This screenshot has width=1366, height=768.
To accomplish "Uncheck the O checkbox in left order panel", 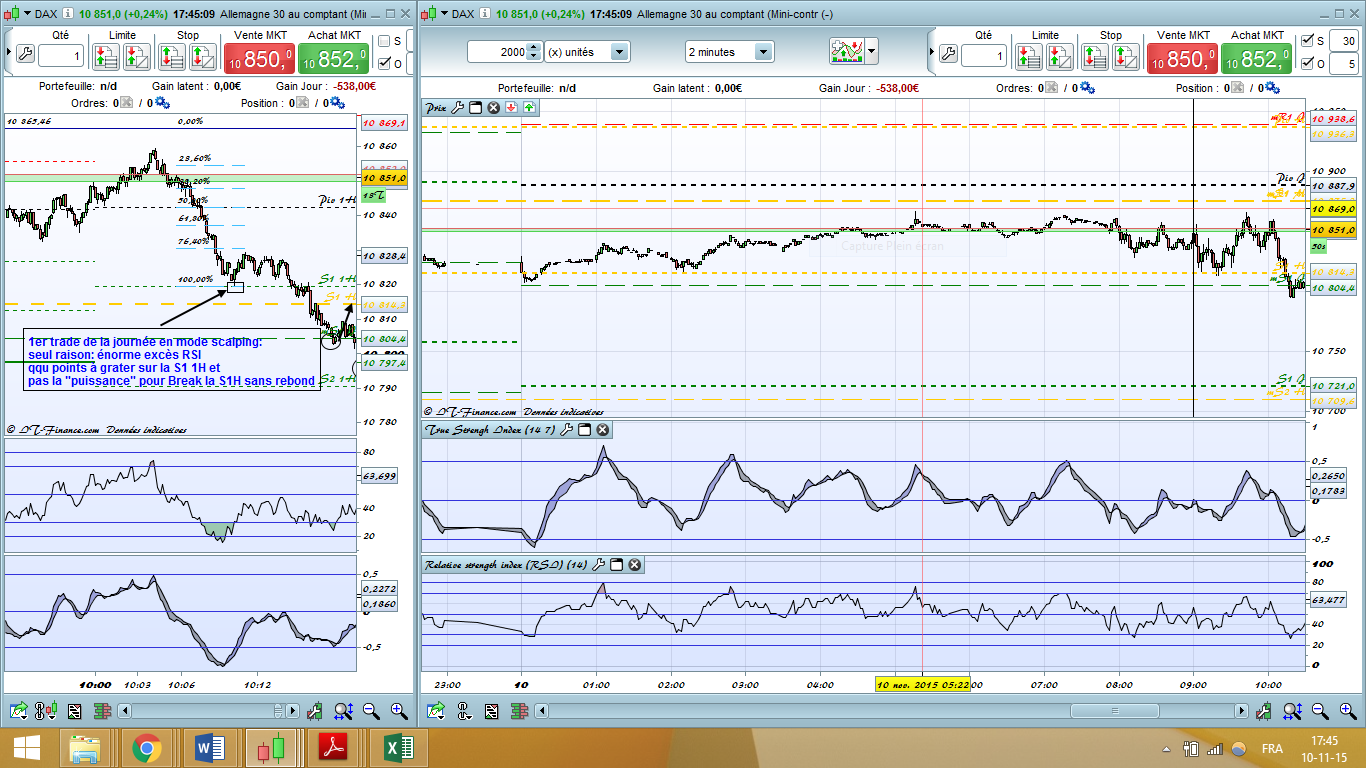I will point(384,64).
